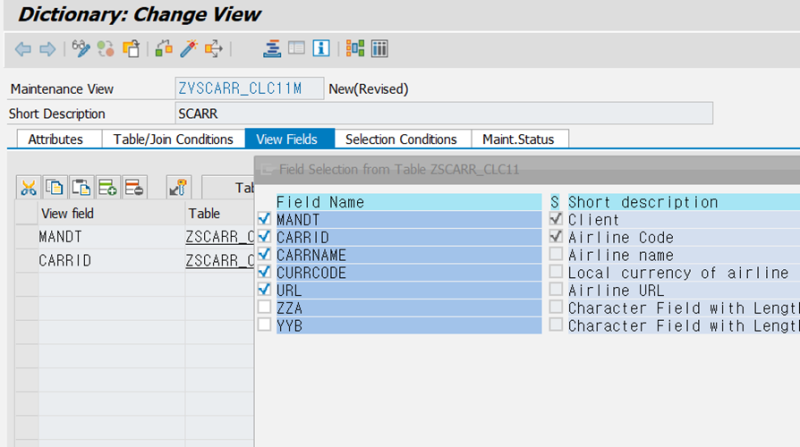Uncheck the MANDT field checkbox
The image size is (800, 447).
click(264, 219)
